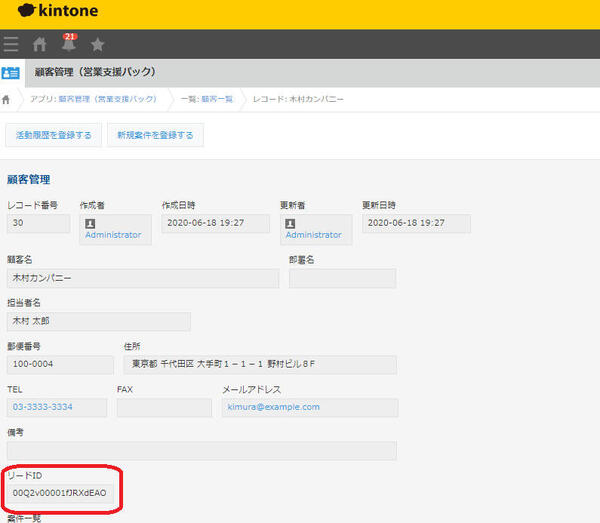Viewport: 600px width, 523px height.
Task: Click the リードID label
Action: pos(25,476)
